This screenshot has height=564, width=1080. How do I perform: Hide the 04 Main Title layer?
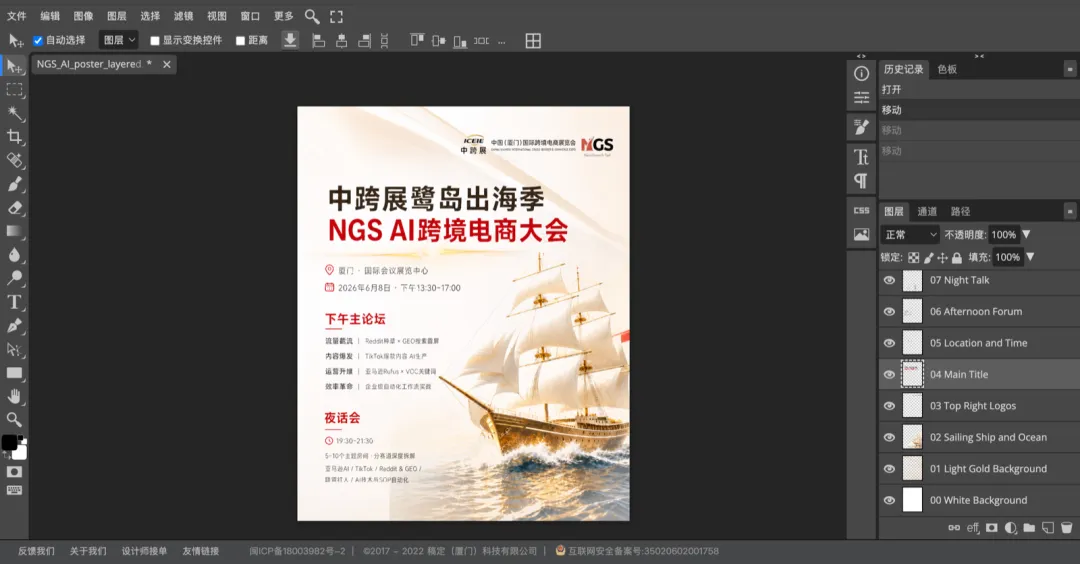(x=889, y=375)
